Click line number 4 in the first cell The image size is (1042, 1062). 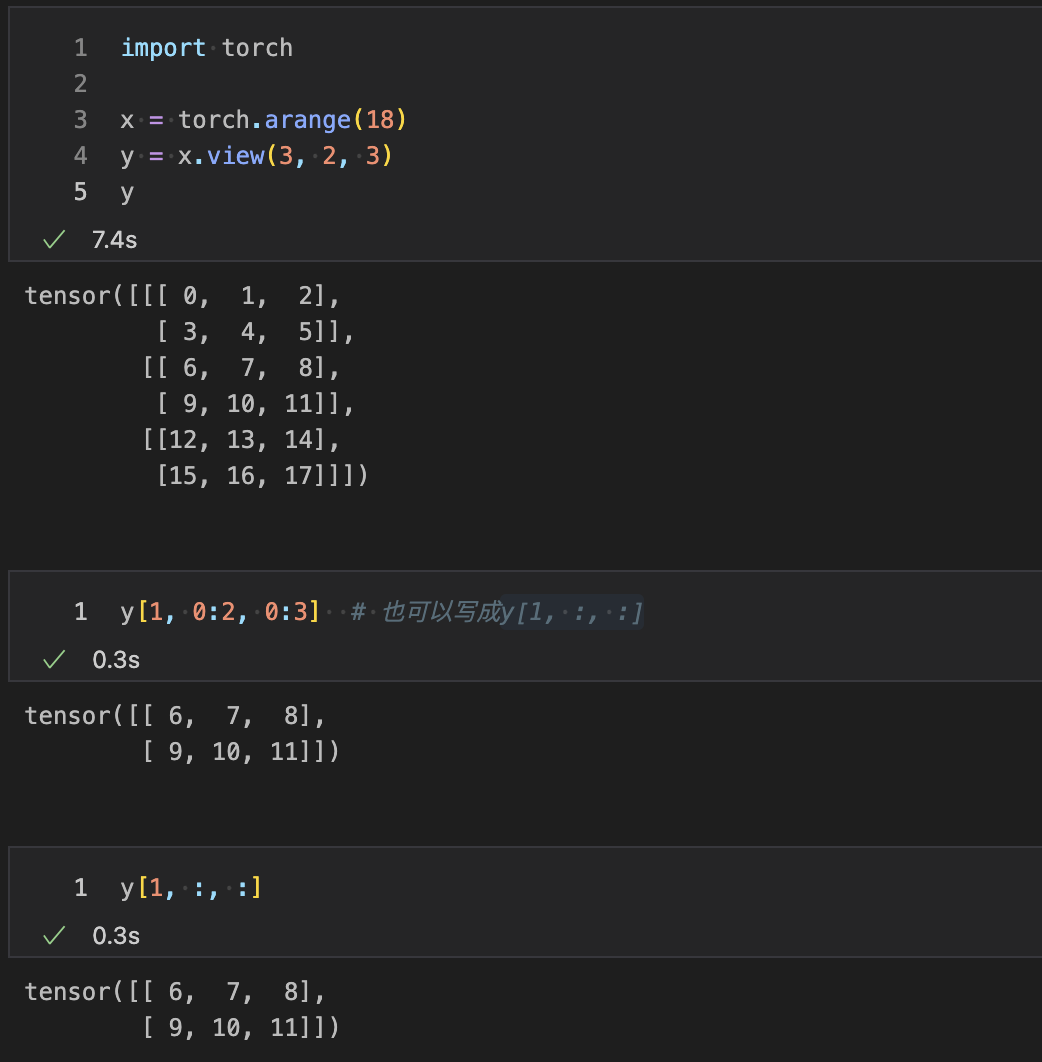pos(80,156)
